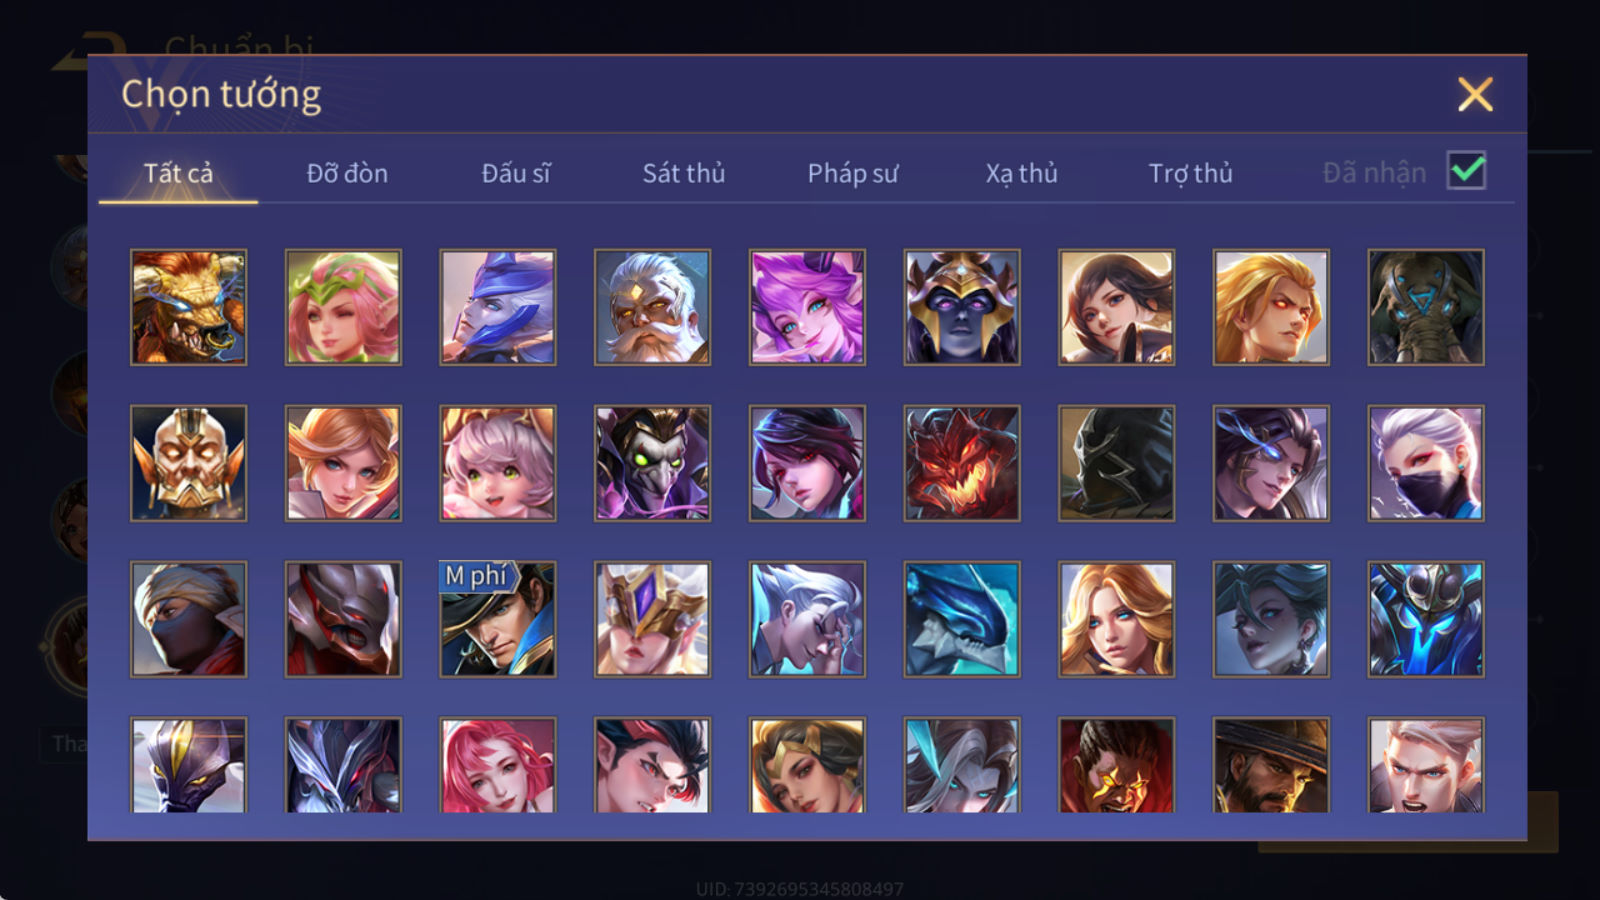The height and width of the screenshot is (900, 1600).
Task: Choose the pink-haired fairy with green crown
Action: [343, 307]
